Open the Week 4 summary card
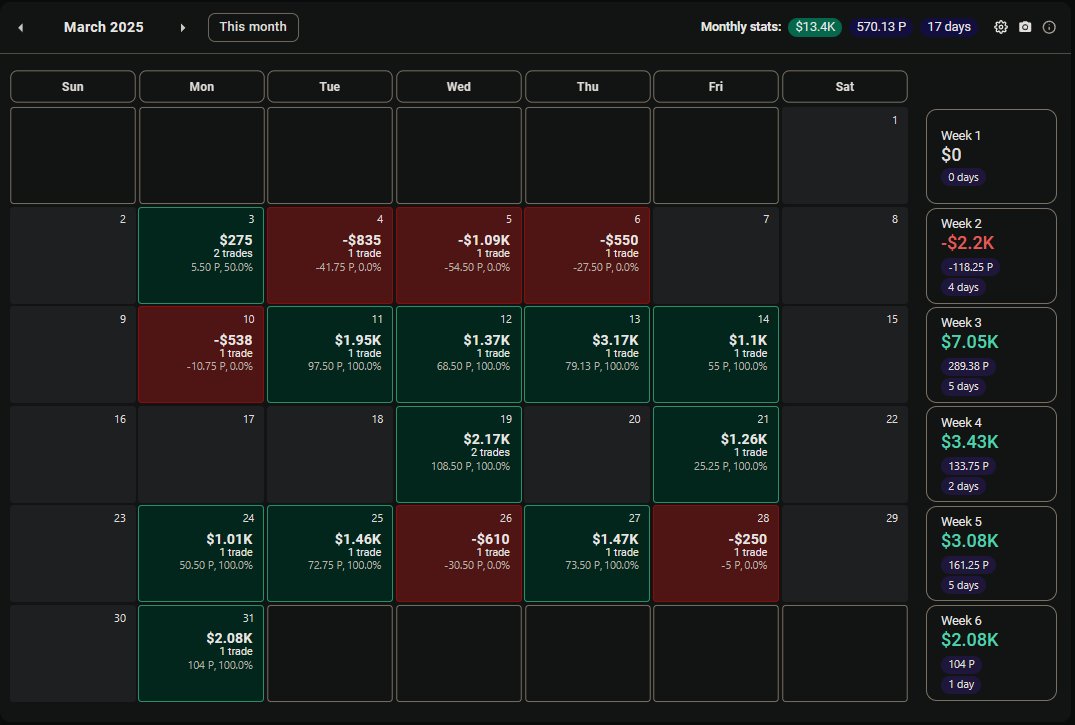The height and width of the screenshot is (725, 1075). [x=991, y=454]
